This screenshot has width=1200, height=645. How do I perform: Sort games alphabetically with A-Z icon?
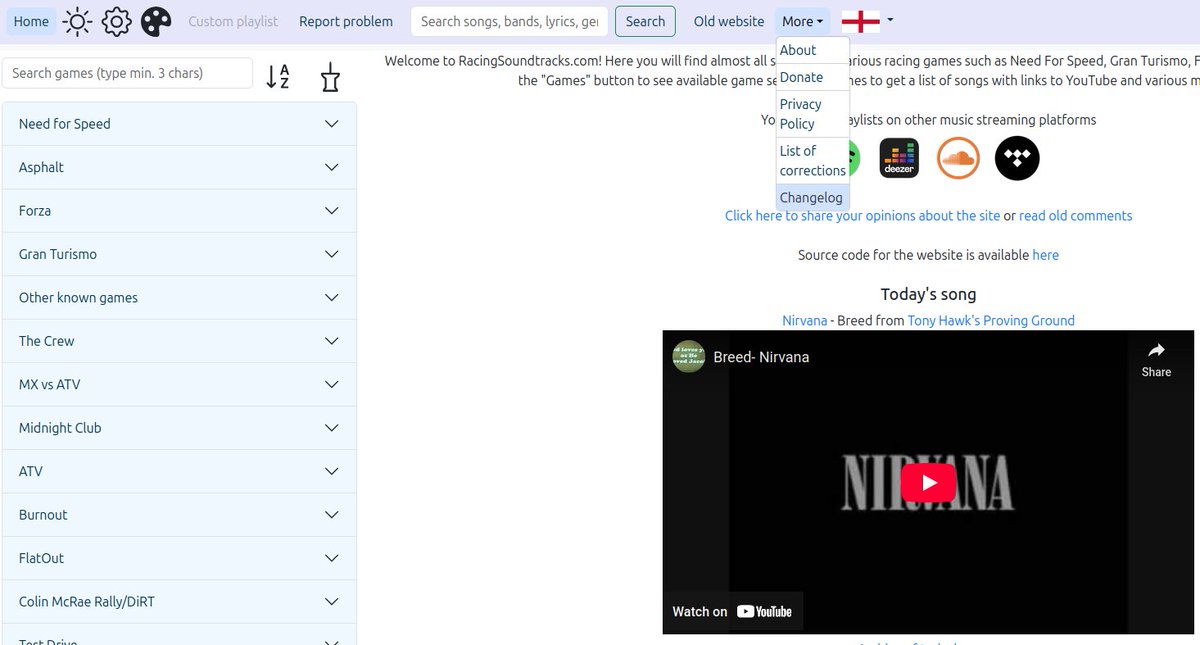[278, 76]
